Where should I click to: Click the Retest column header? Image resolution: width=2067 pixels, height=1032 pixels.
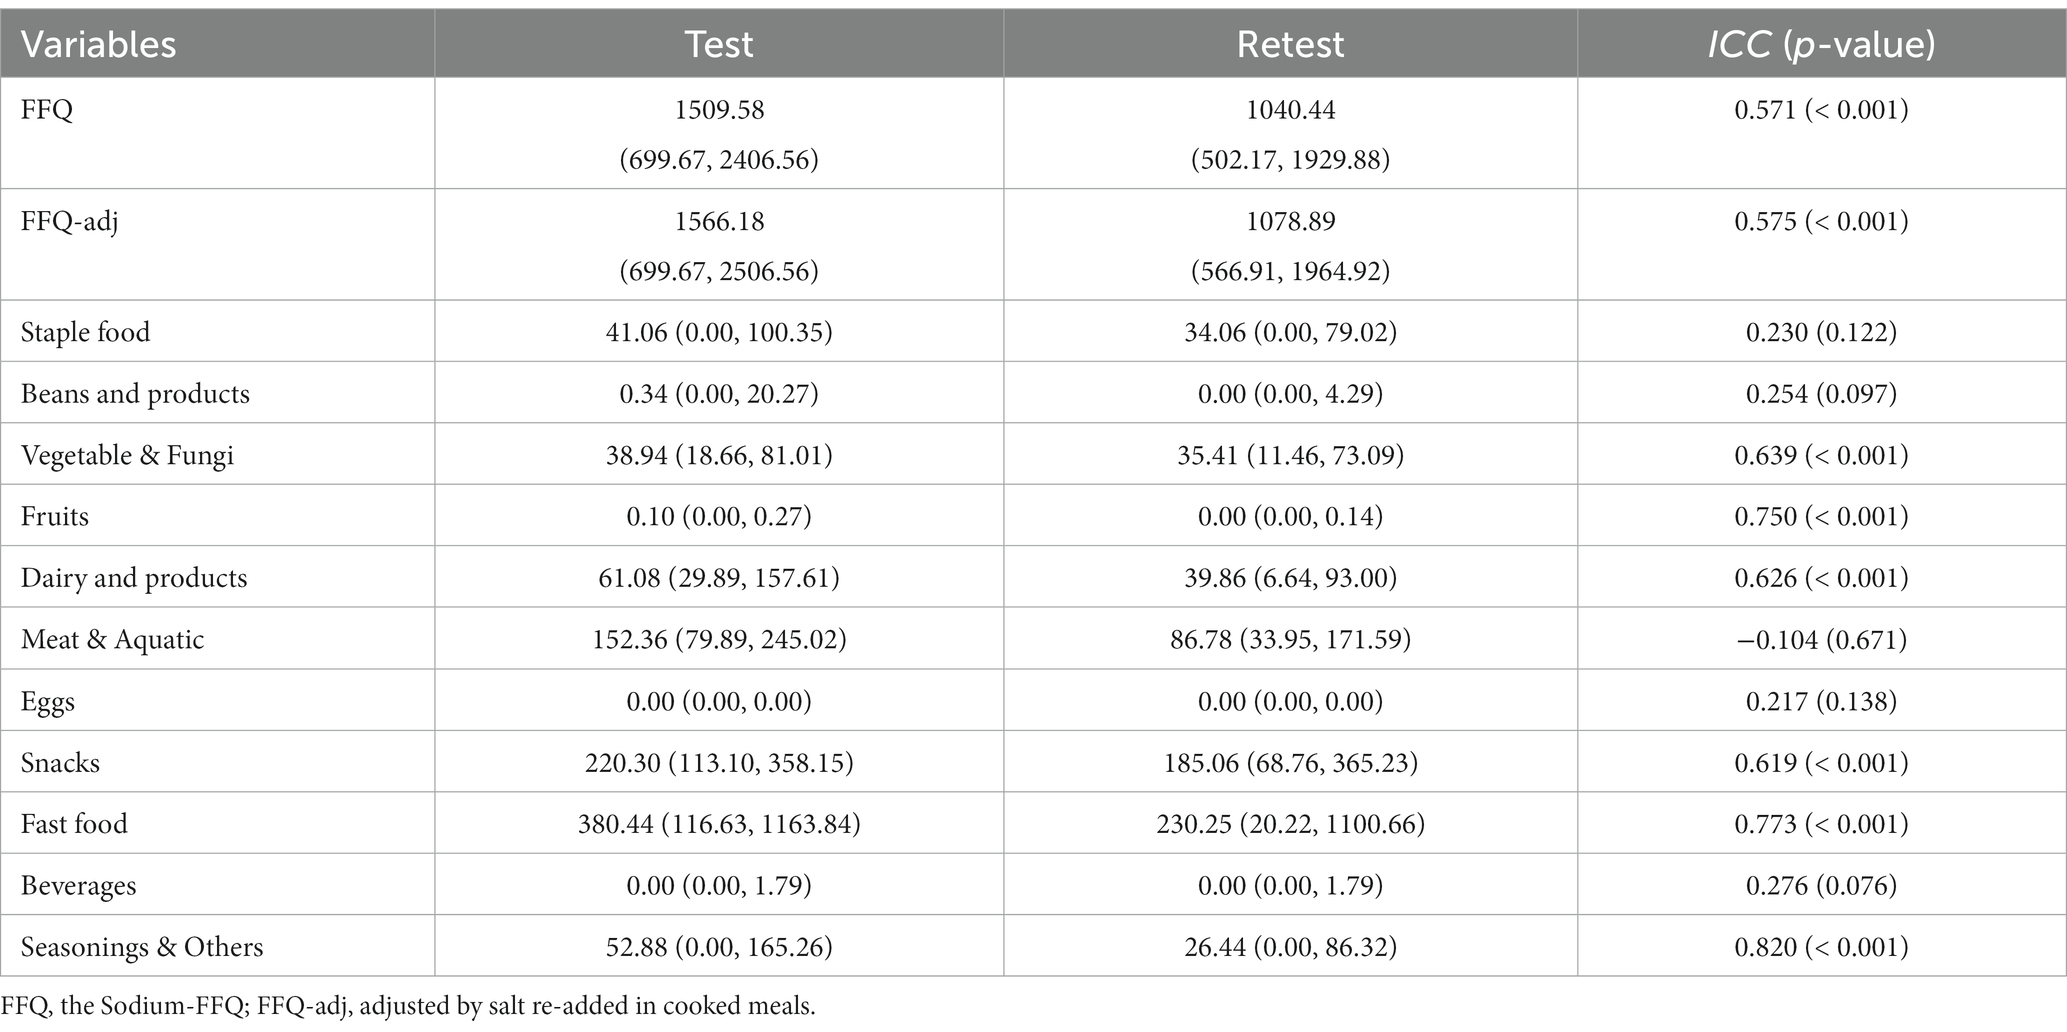1290,44
